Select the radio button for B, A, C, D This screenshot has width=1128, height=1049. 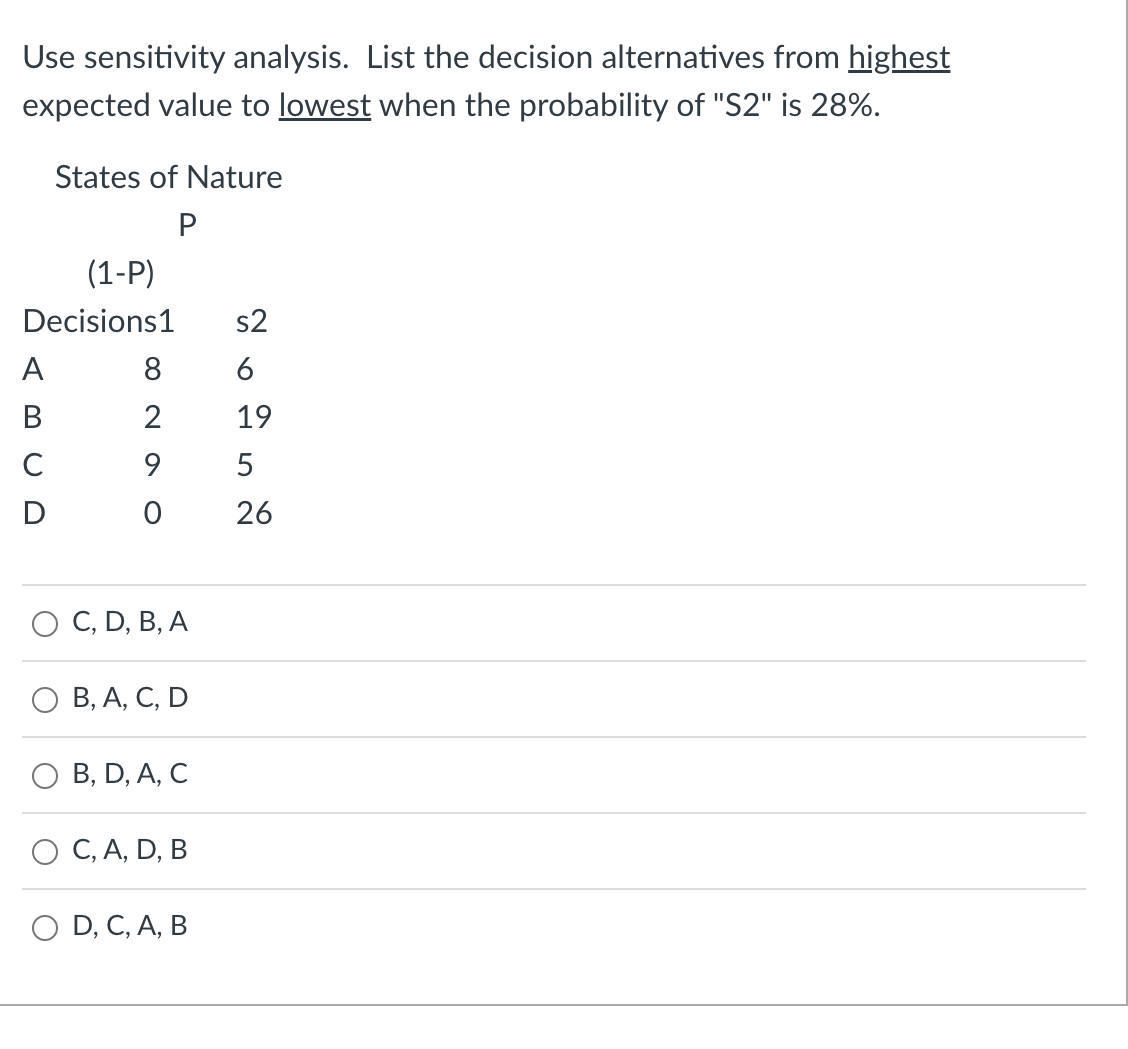[44, 699]
